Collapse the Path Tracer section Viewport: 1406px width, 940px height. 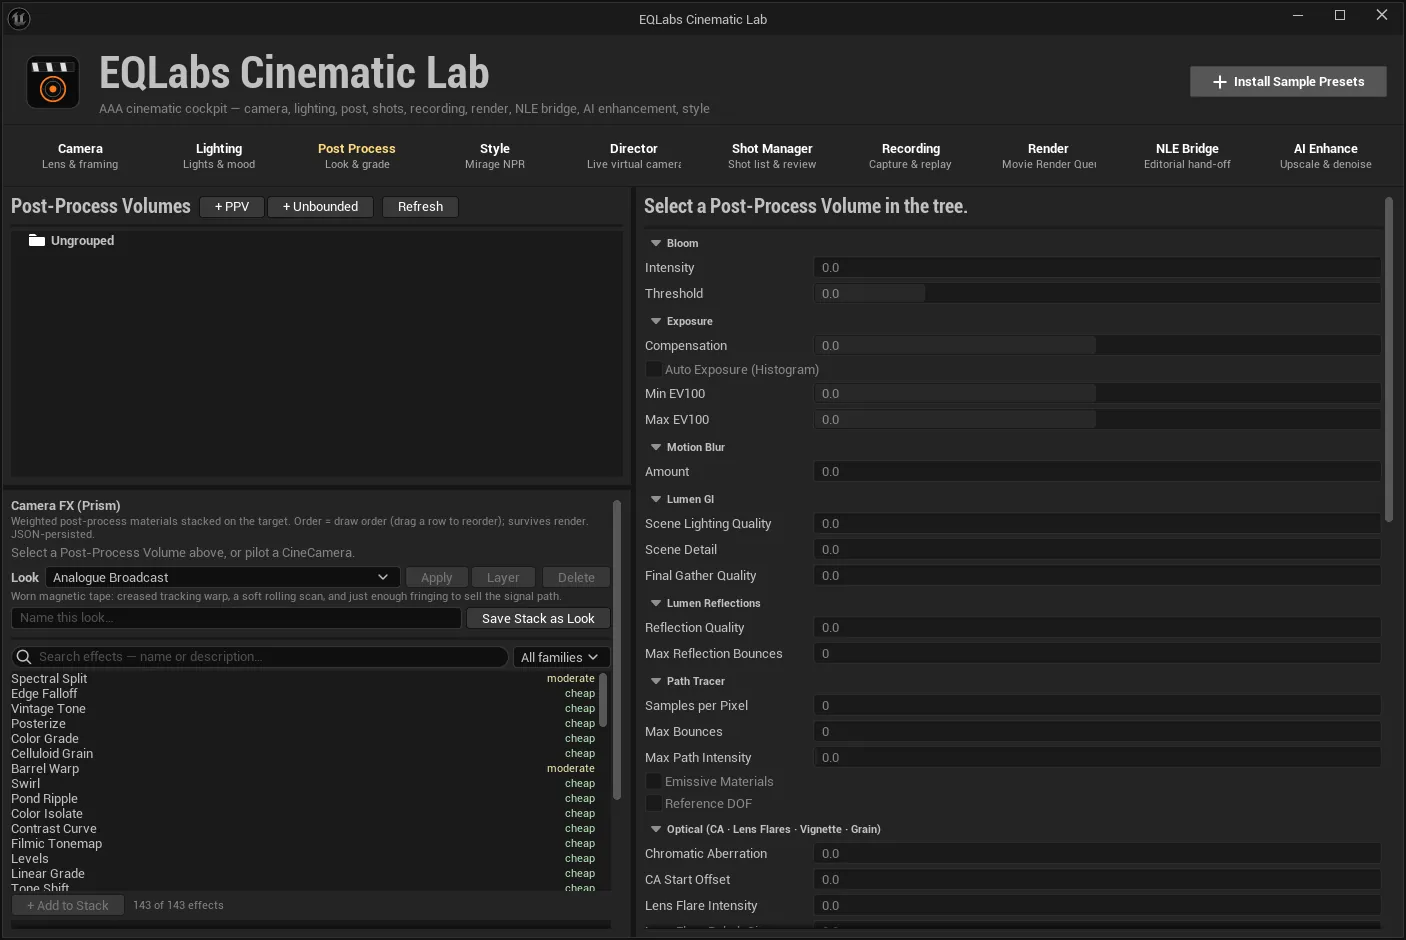pos(656,681)
